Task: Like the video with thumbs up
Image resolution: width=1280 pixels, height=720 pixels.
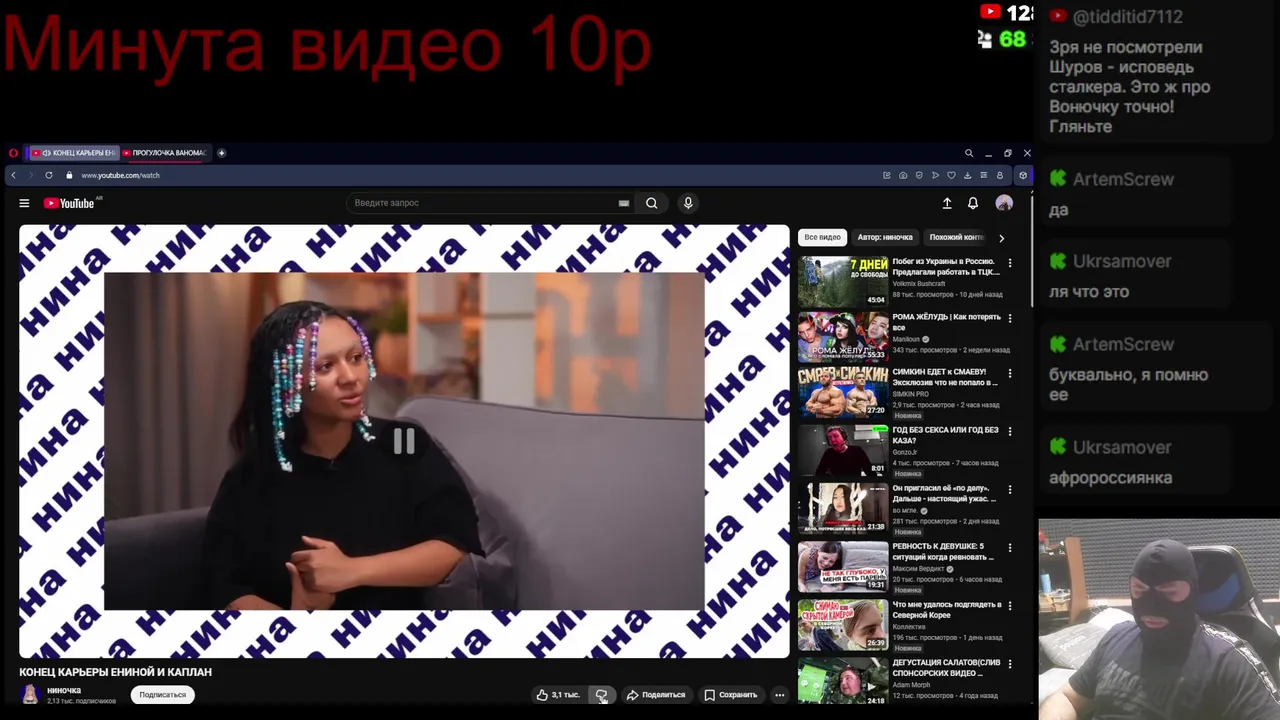Action: [557, 695]
